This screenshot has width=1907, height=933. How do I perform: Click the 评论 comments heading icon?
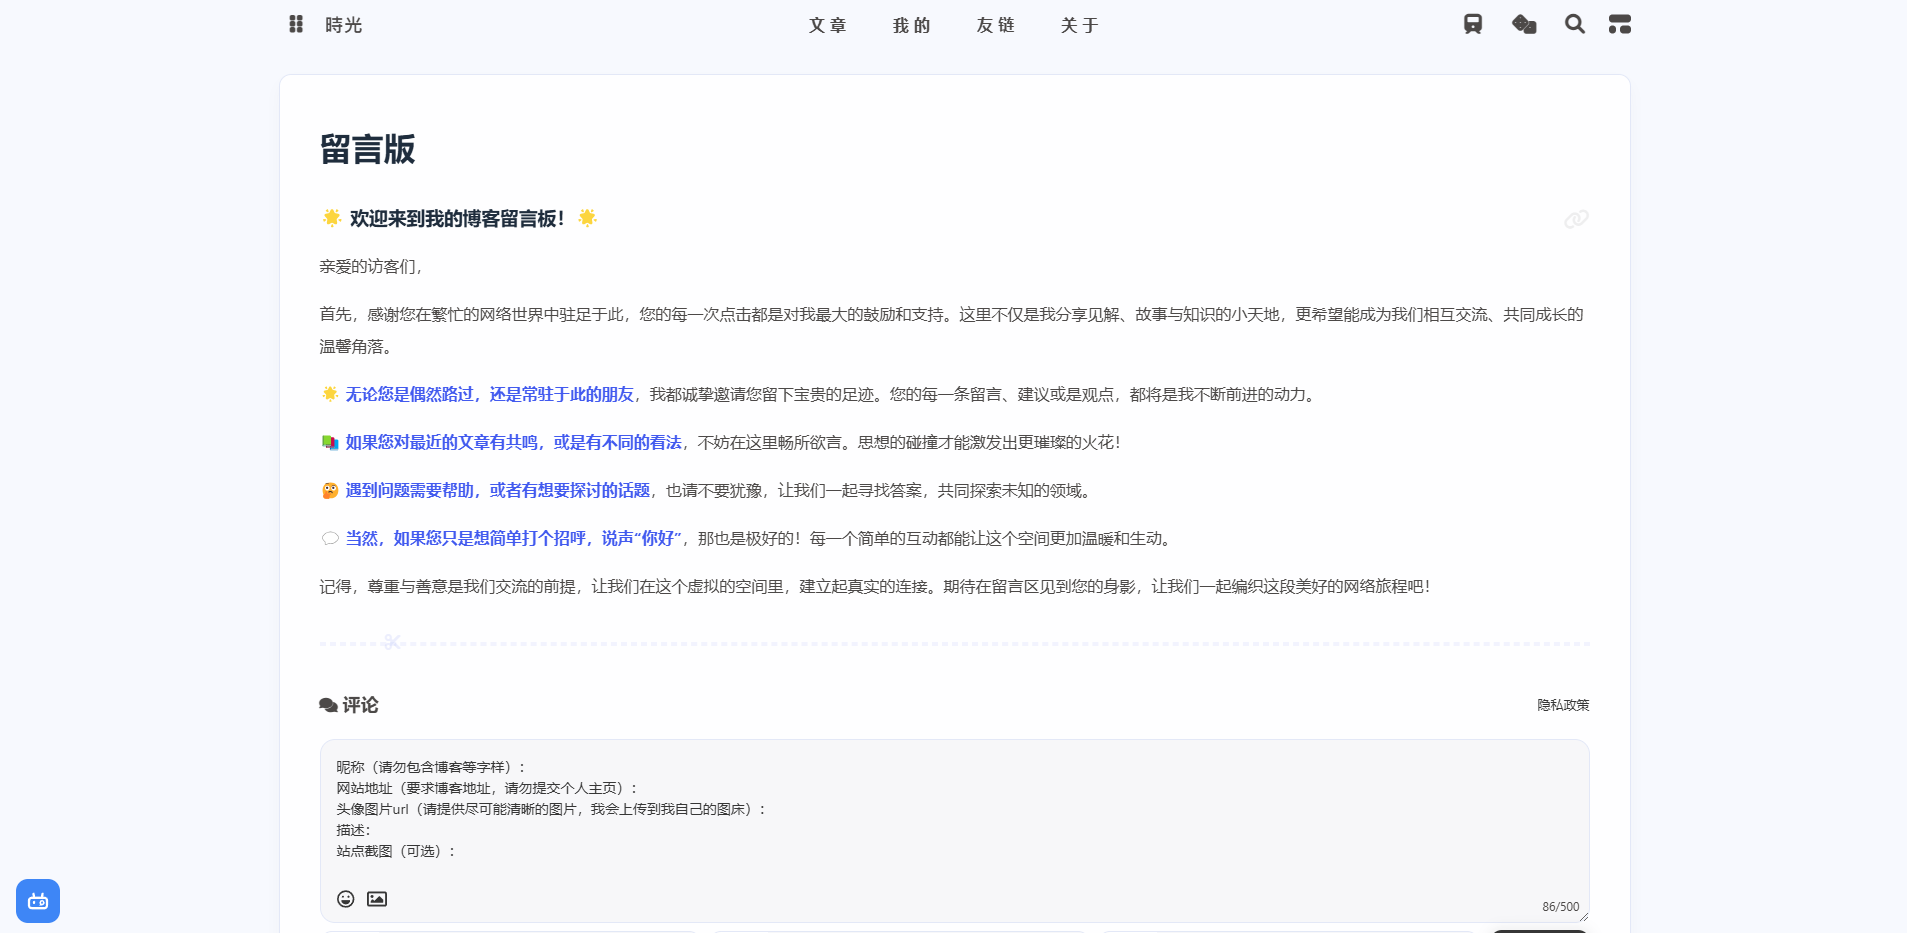pos(328,705)
